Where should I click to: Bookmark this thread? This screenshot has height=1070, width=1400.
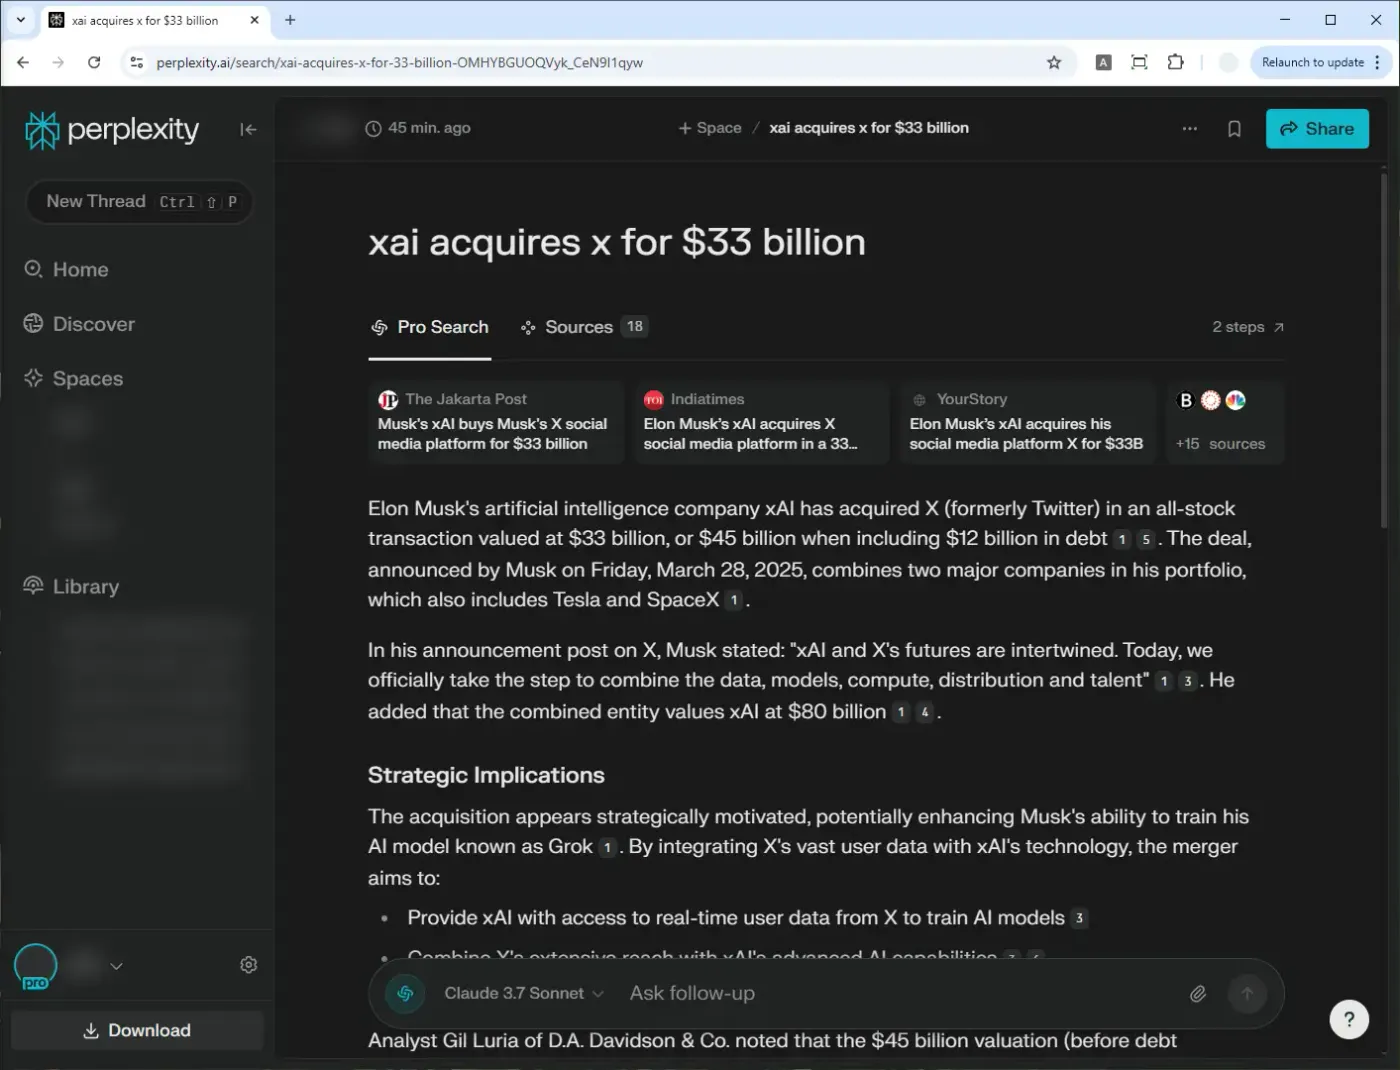[1234, 129]
